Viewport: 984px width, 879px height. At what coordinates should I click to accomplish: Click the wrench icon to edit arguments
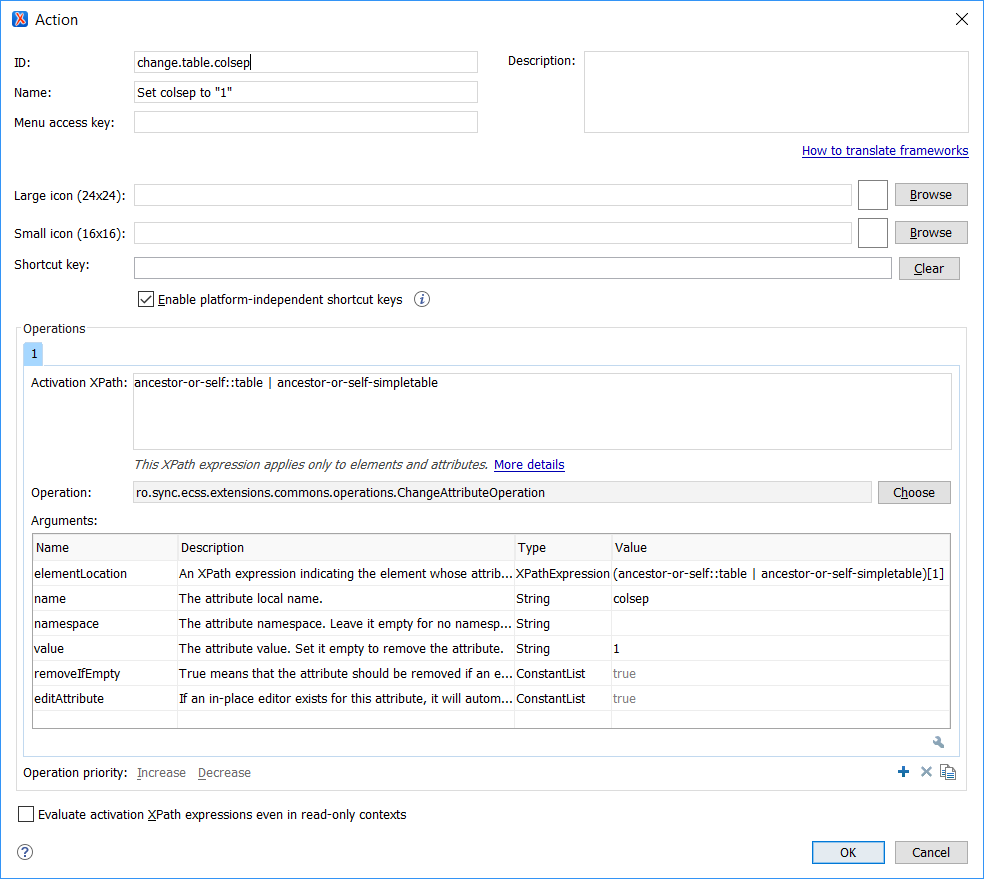[938, 742]
